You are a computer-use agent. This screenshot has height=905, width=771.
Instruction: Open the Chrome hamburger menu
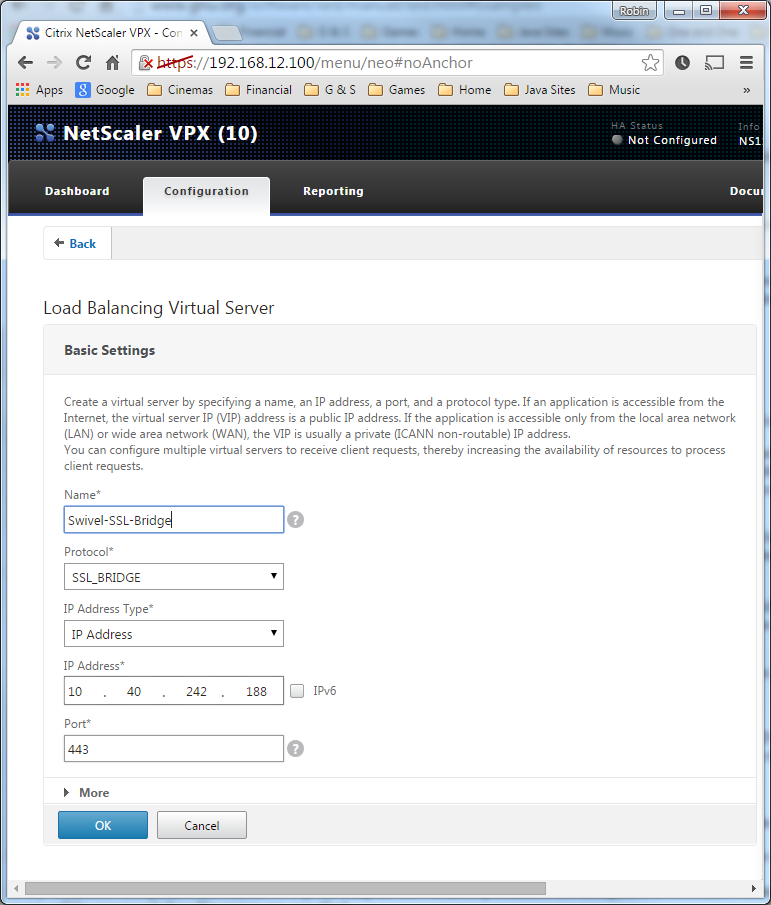tap(747, 62)
